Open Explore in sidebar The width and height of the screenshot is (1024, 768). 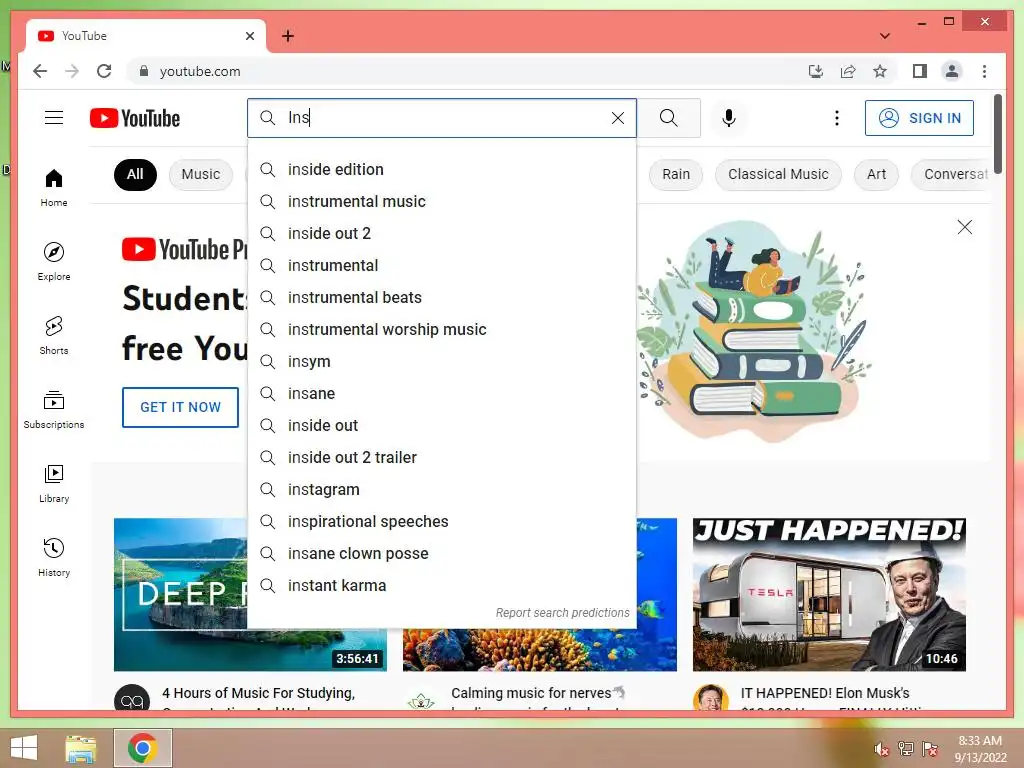click(54, 262)
